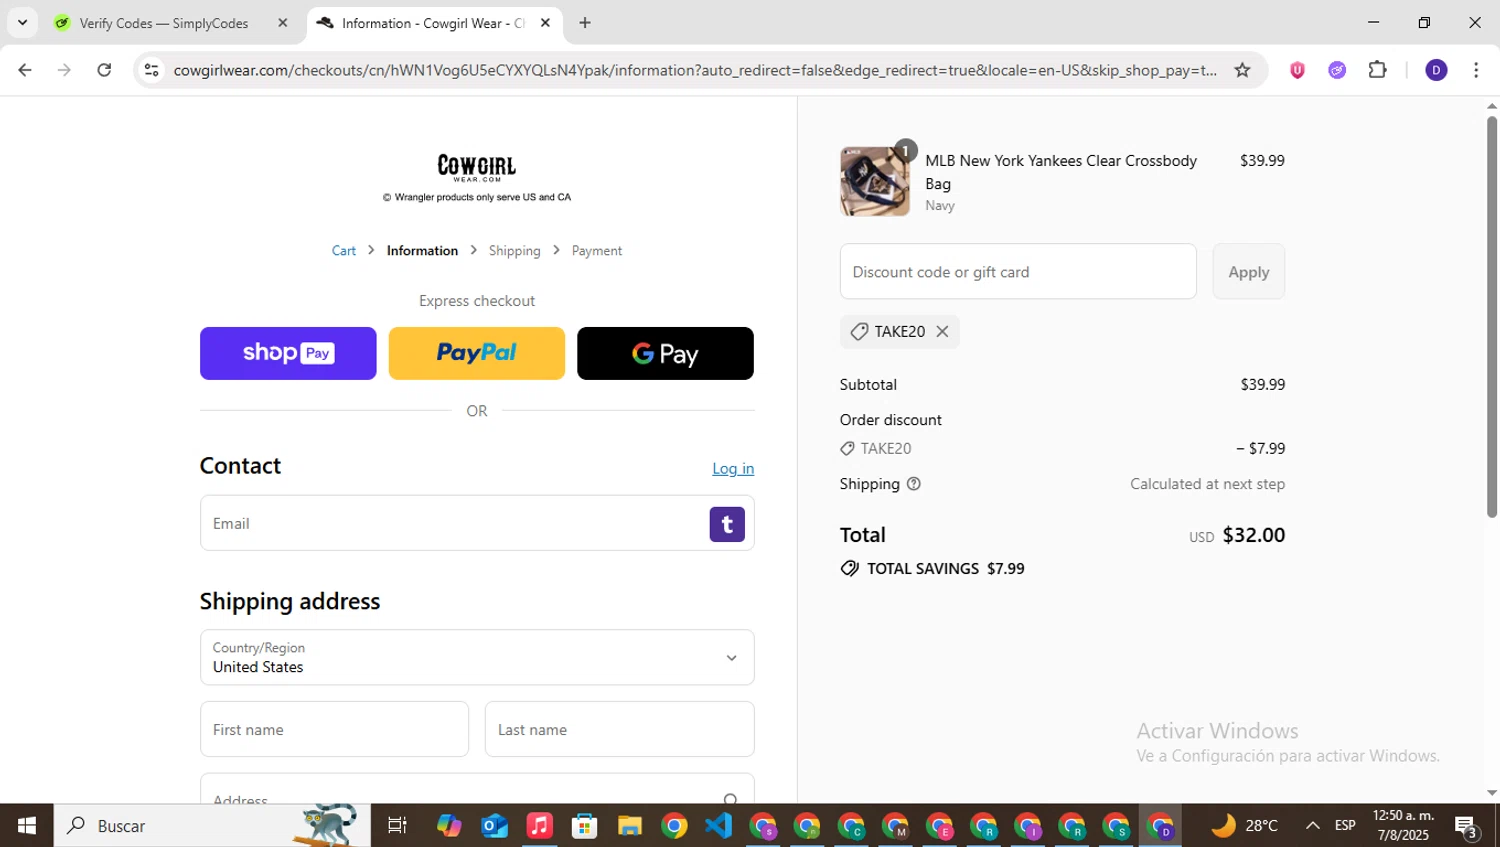Go back to Cart breadcrumb
Viewport: 1500px width, 847px height.
click(x=344, y=250)
